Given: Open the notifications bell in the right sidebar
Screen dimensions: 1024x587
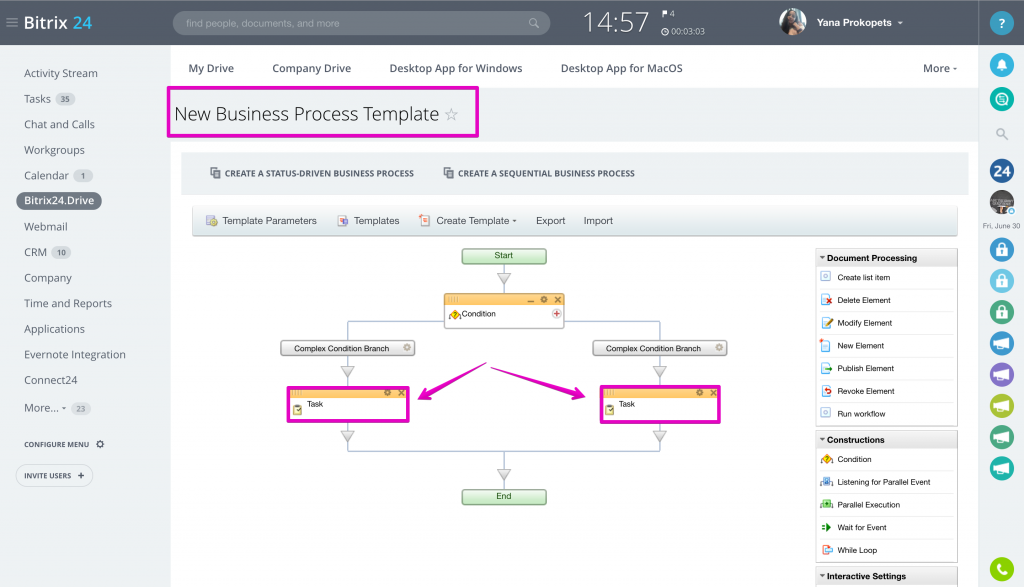Looking at the screenshot, I should pyautogui.click(x=1001, y=65).
